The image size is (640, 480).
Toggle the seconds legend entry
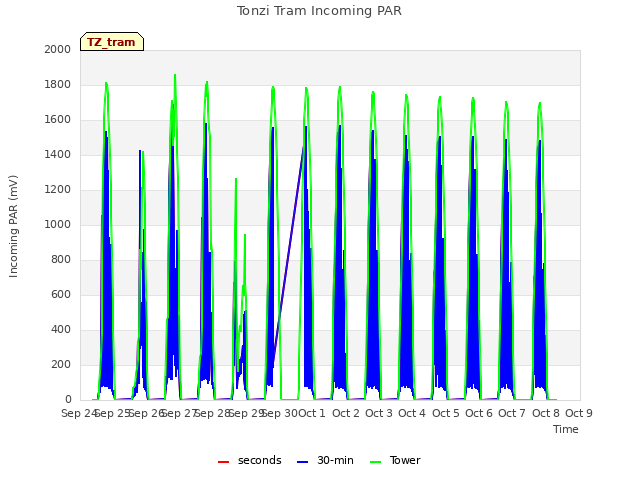pyautogui.click(x=250, y=460)
